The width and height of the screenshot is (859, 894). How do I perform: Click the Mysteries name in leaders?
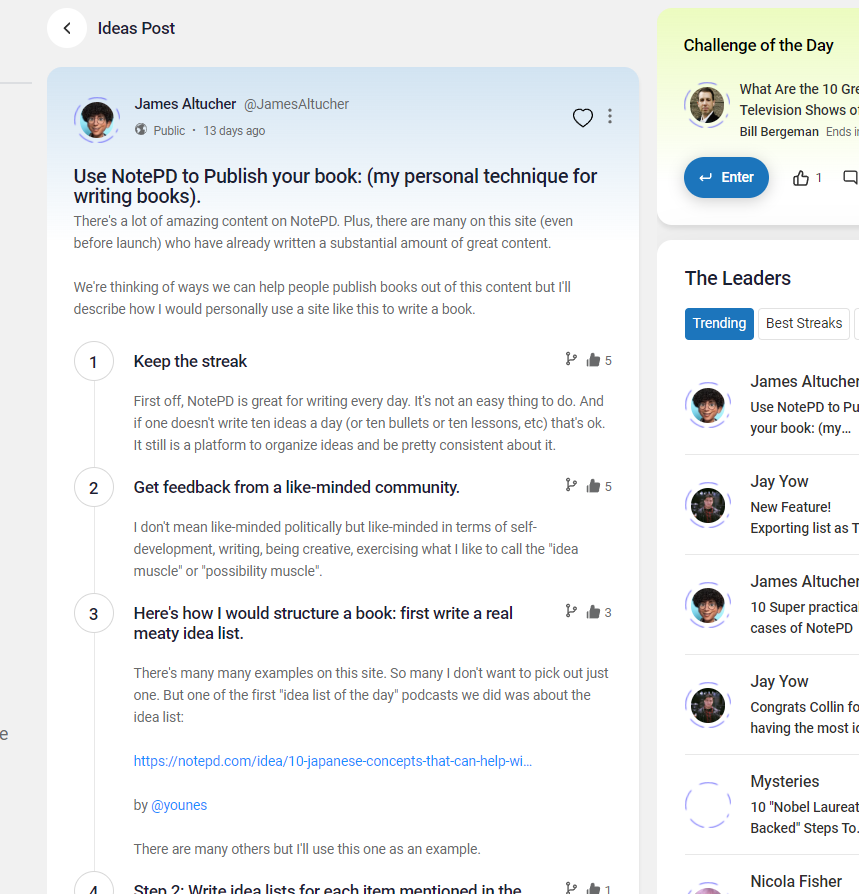click(x=785, y=781)
